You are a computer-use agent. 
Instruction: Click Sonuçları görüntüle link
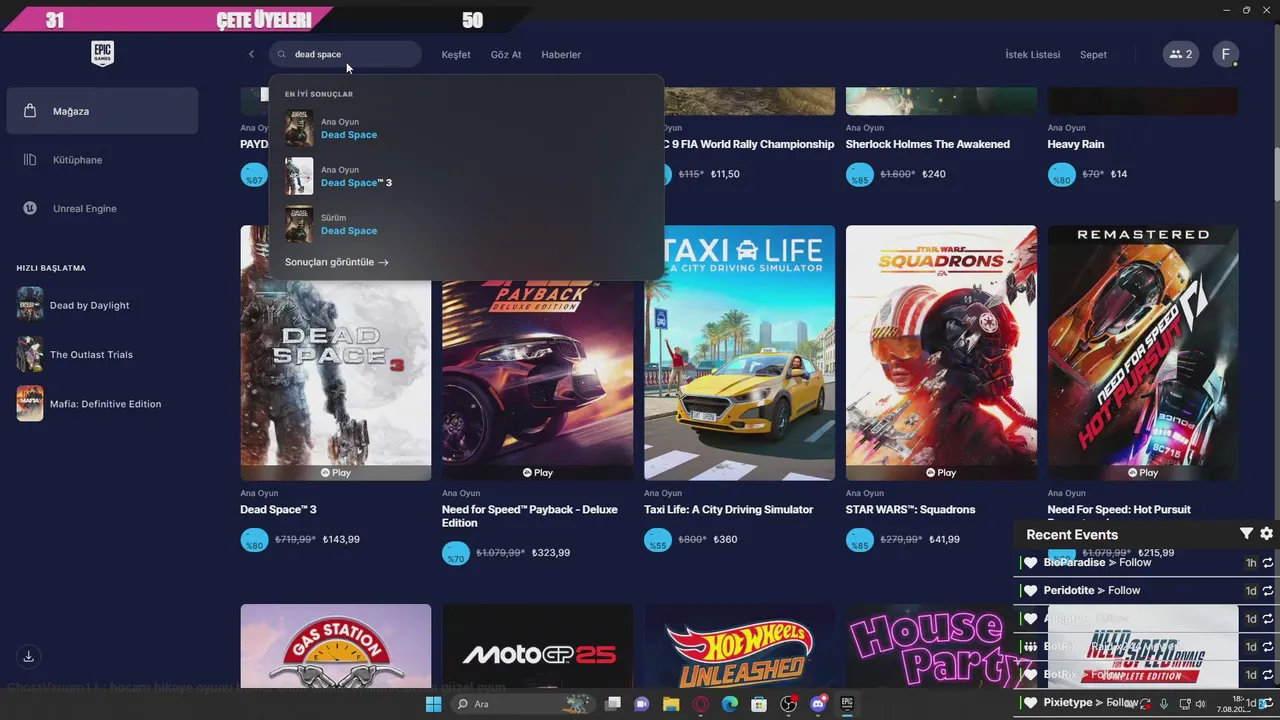click(336, 262)
